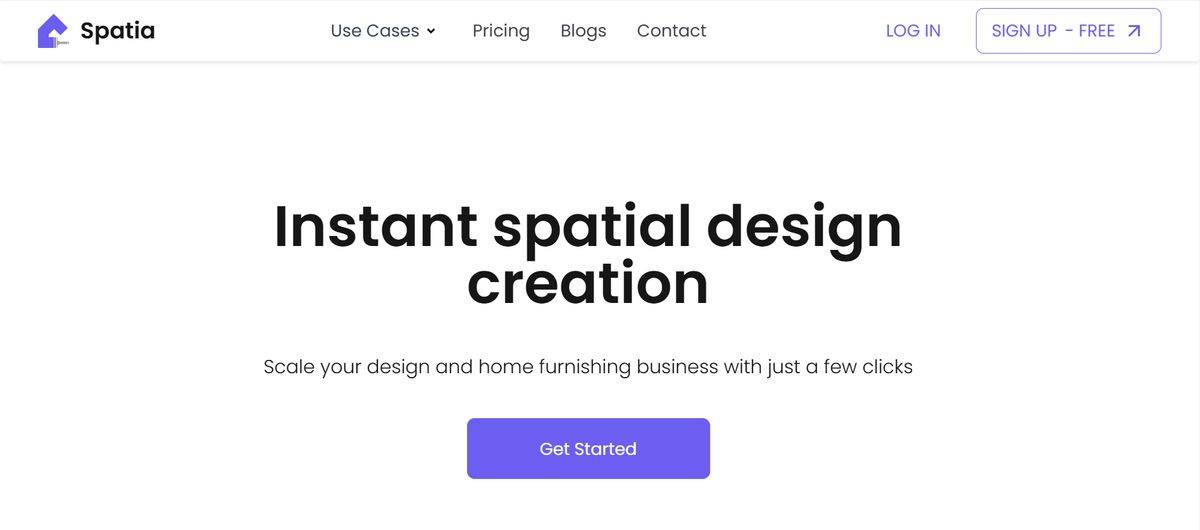Click the word "design" in the large headline

pos(804,227)
